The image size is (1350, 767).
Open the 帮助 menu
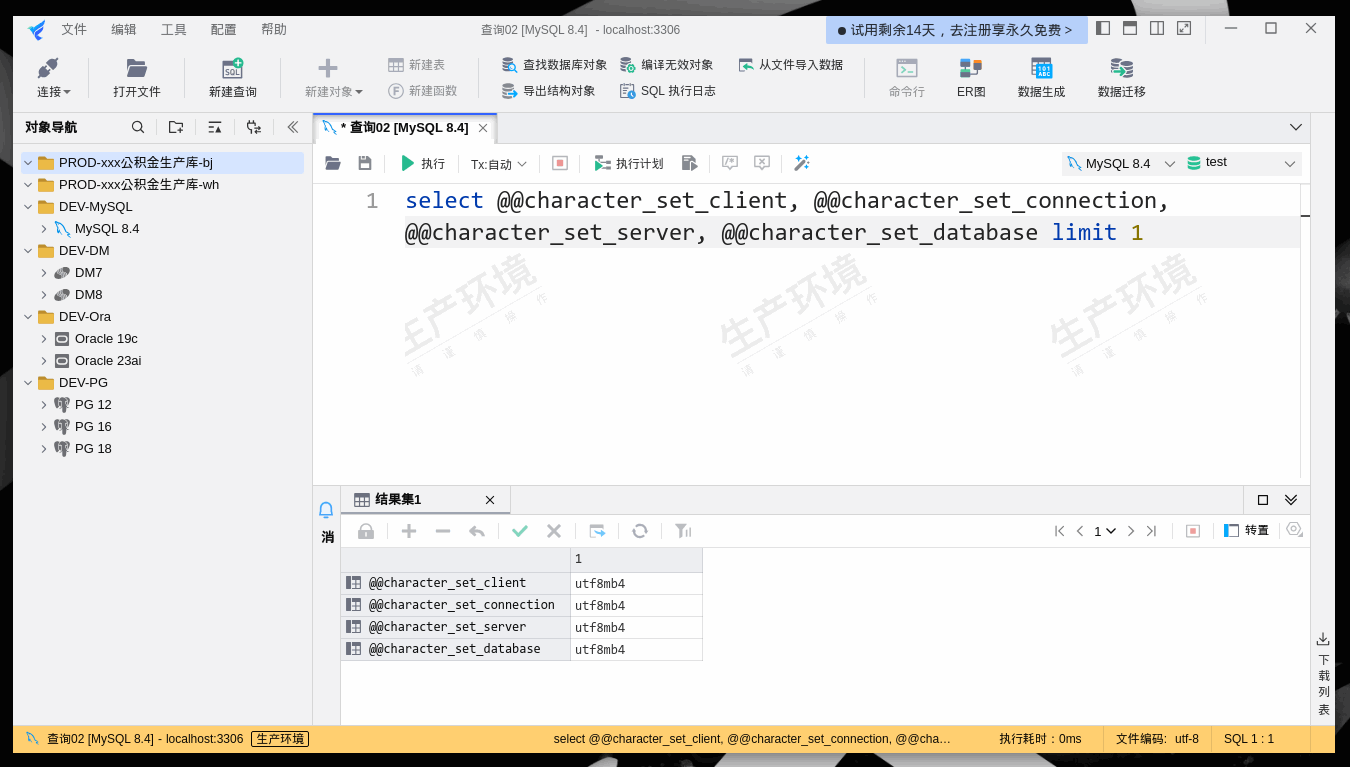(274, 29)
